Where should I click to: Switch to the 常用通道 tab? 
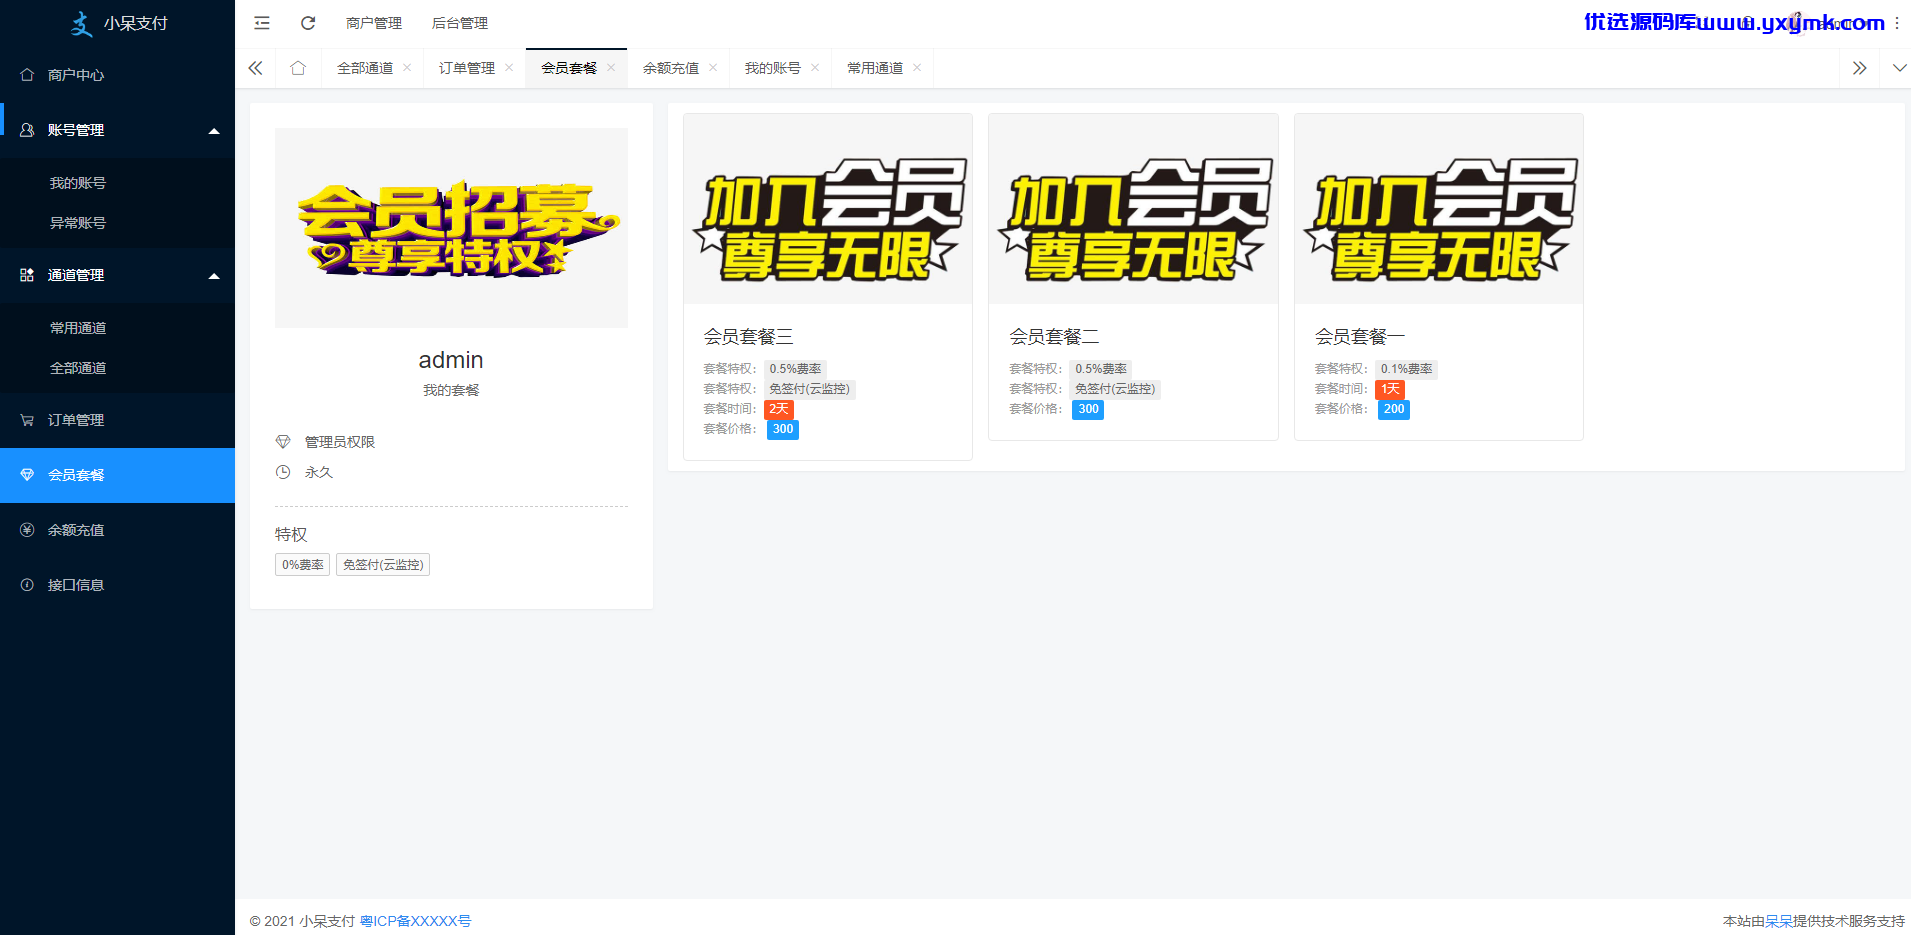click(875, 68)
